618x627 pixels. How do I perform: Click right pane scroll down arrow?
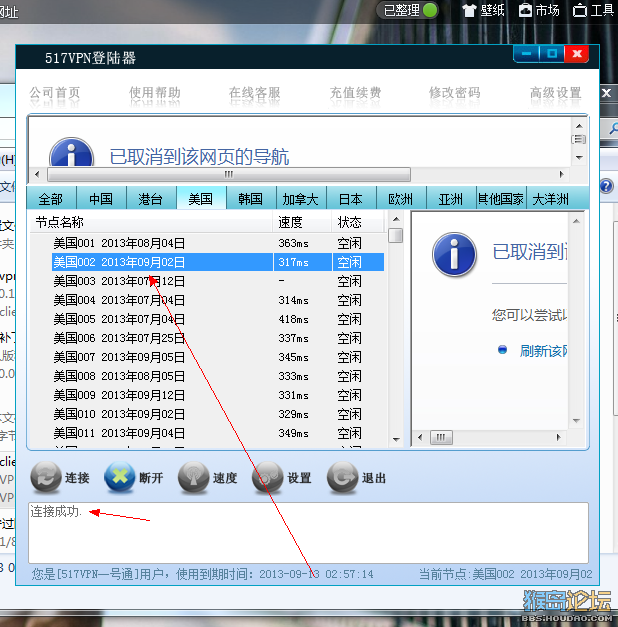(x=576, y=421)
